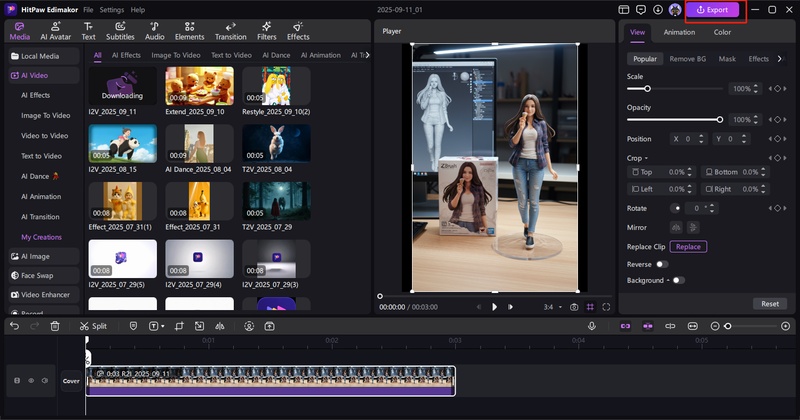Show more View sub-tabs with chevron
This screenshot has height=420, width=800.
(x=780, y=59)
